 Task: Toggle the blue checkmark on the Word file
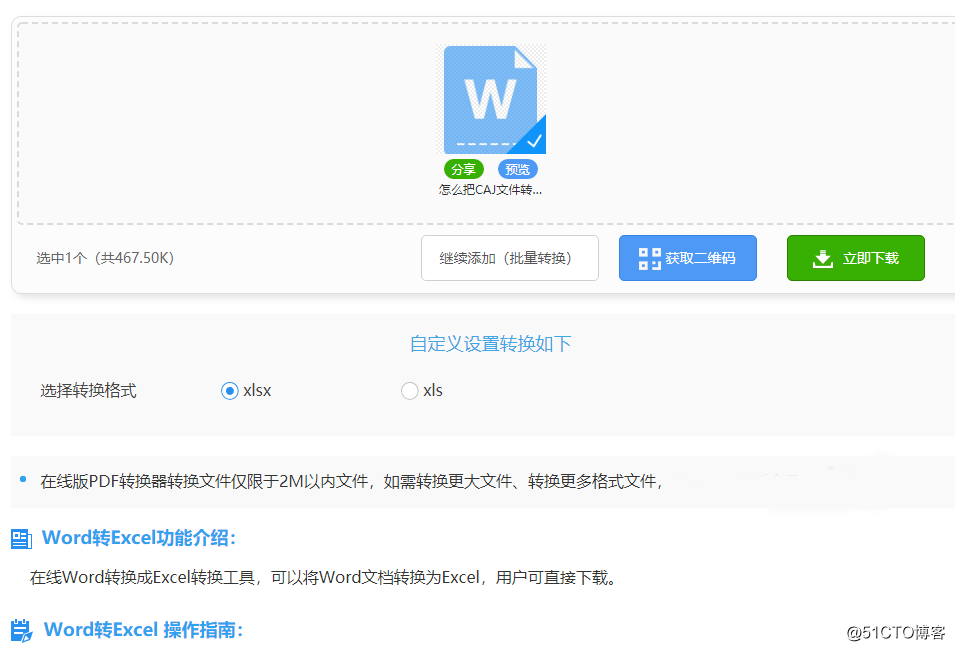click(x=534, y=141)
